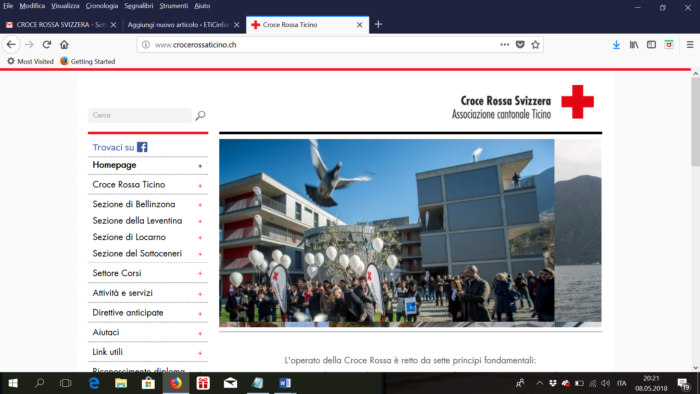Open the Visualizza menu
Viewport: 700px width, 394px height.
coord(65,6)
